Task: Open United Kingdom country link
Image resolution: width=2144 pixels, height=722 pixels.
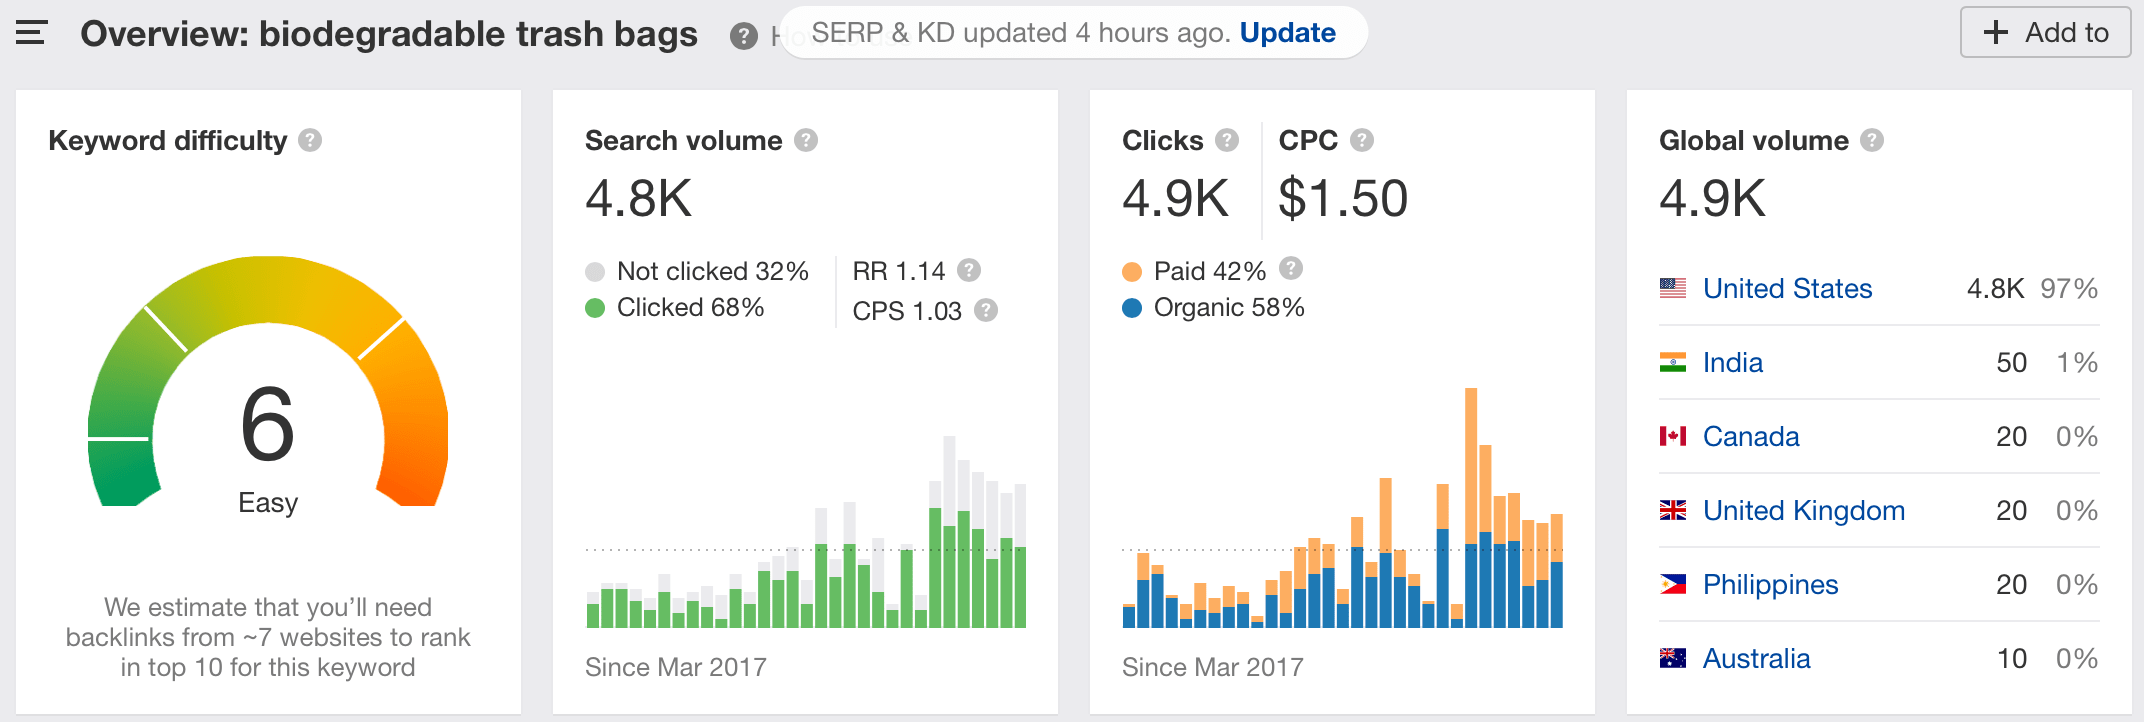Action: tap(1803, 511)
